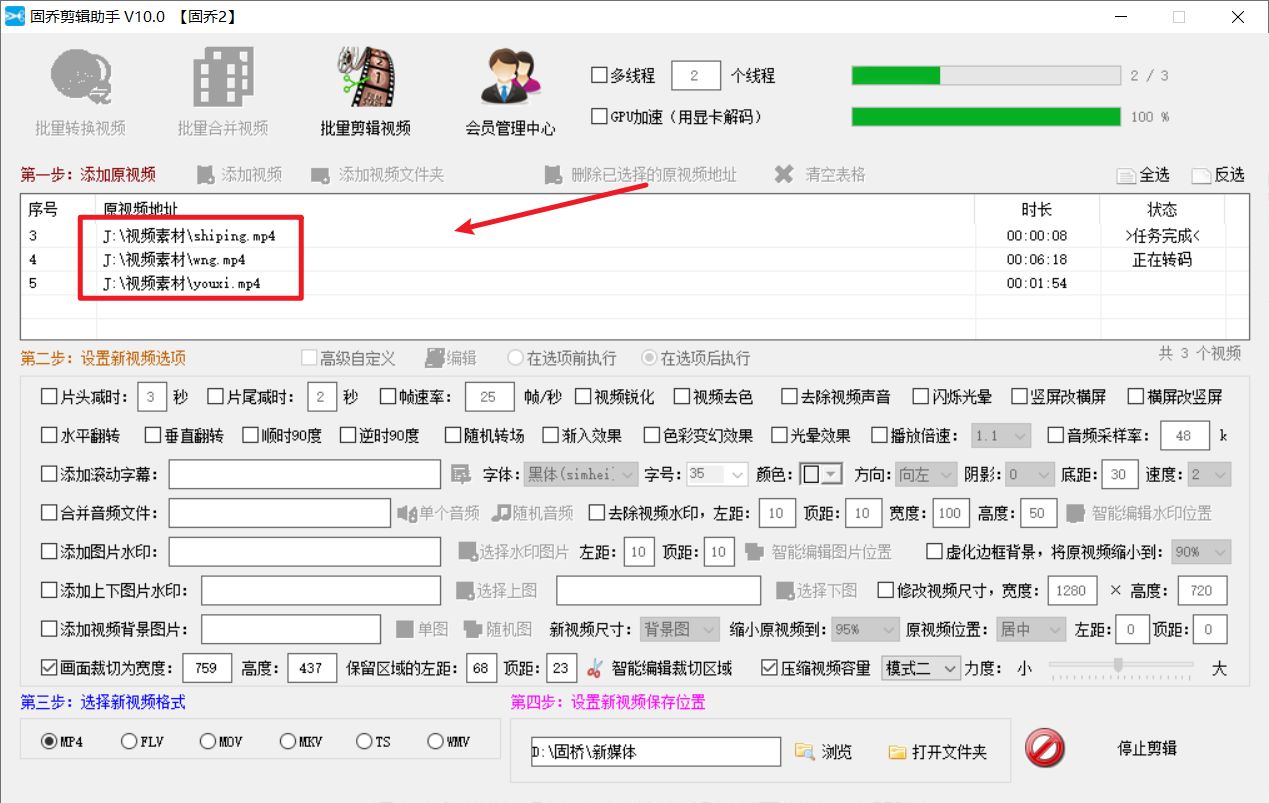The image size is (1269, 803).
Task: Click the 停止剪辑 button label
Action: click(1147, 749)
